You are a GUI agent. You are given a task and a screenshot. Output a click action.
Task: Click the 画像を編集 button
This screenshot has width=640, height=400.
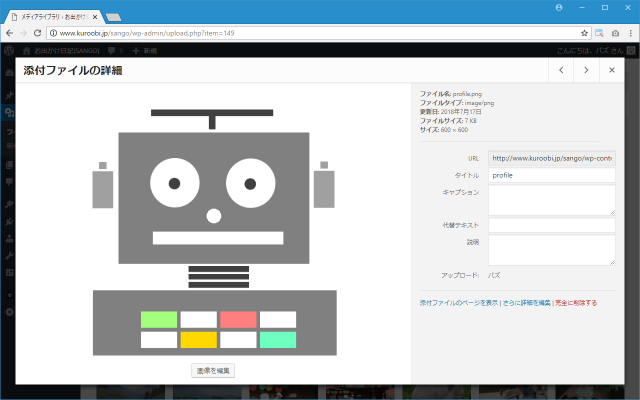click(x=213, y=370)
